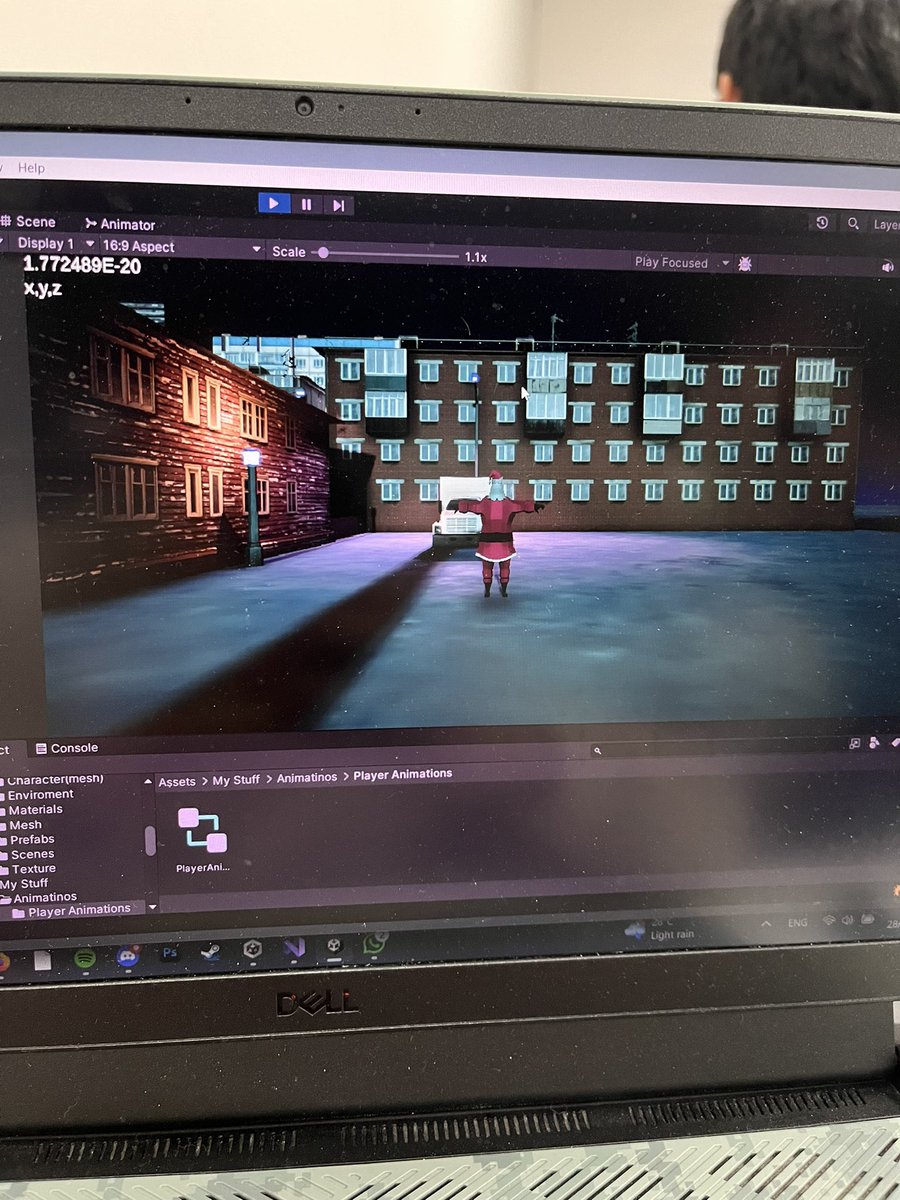Switch to the Scene tab
This screenshot has height=1200, width=900.
27,222
